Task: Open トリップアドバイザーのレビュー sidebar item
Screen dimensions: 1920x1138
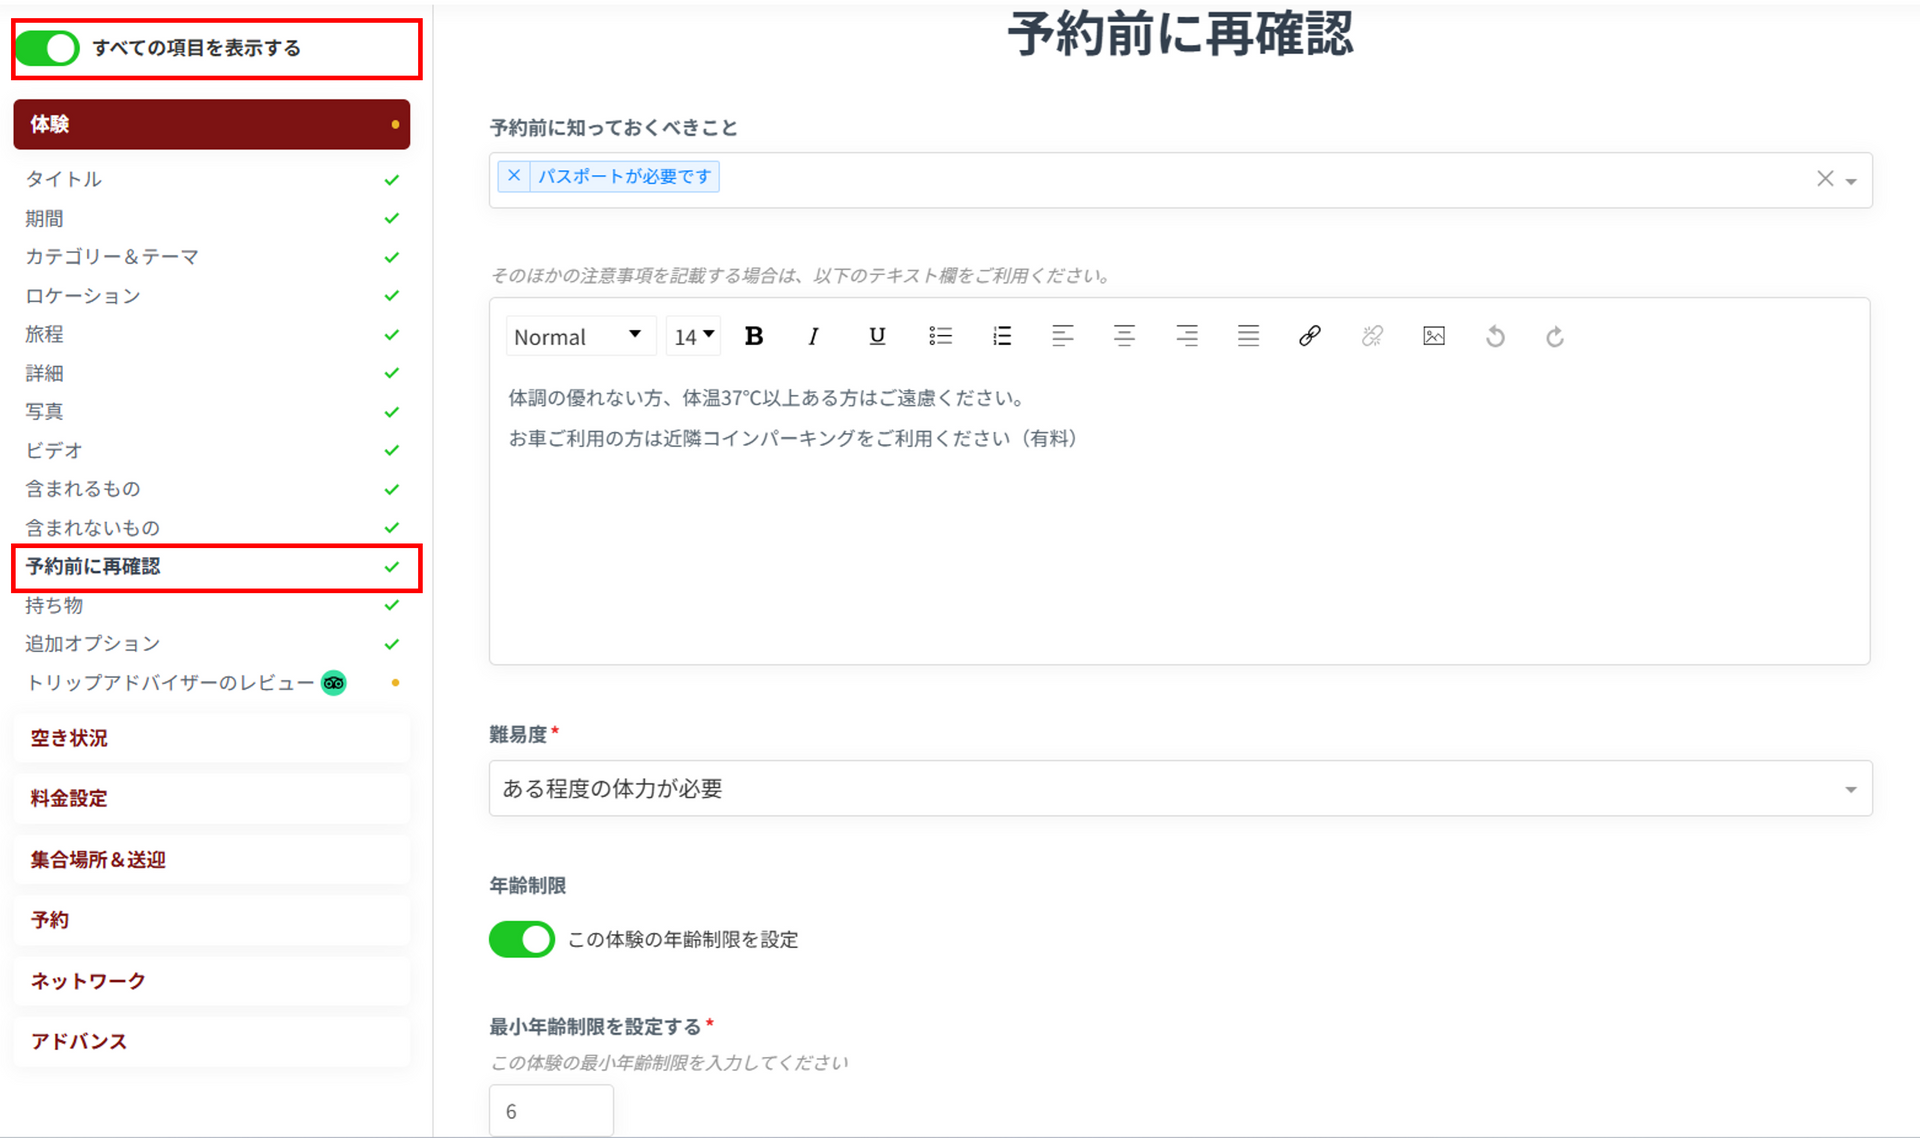Action: pos(170,683)
